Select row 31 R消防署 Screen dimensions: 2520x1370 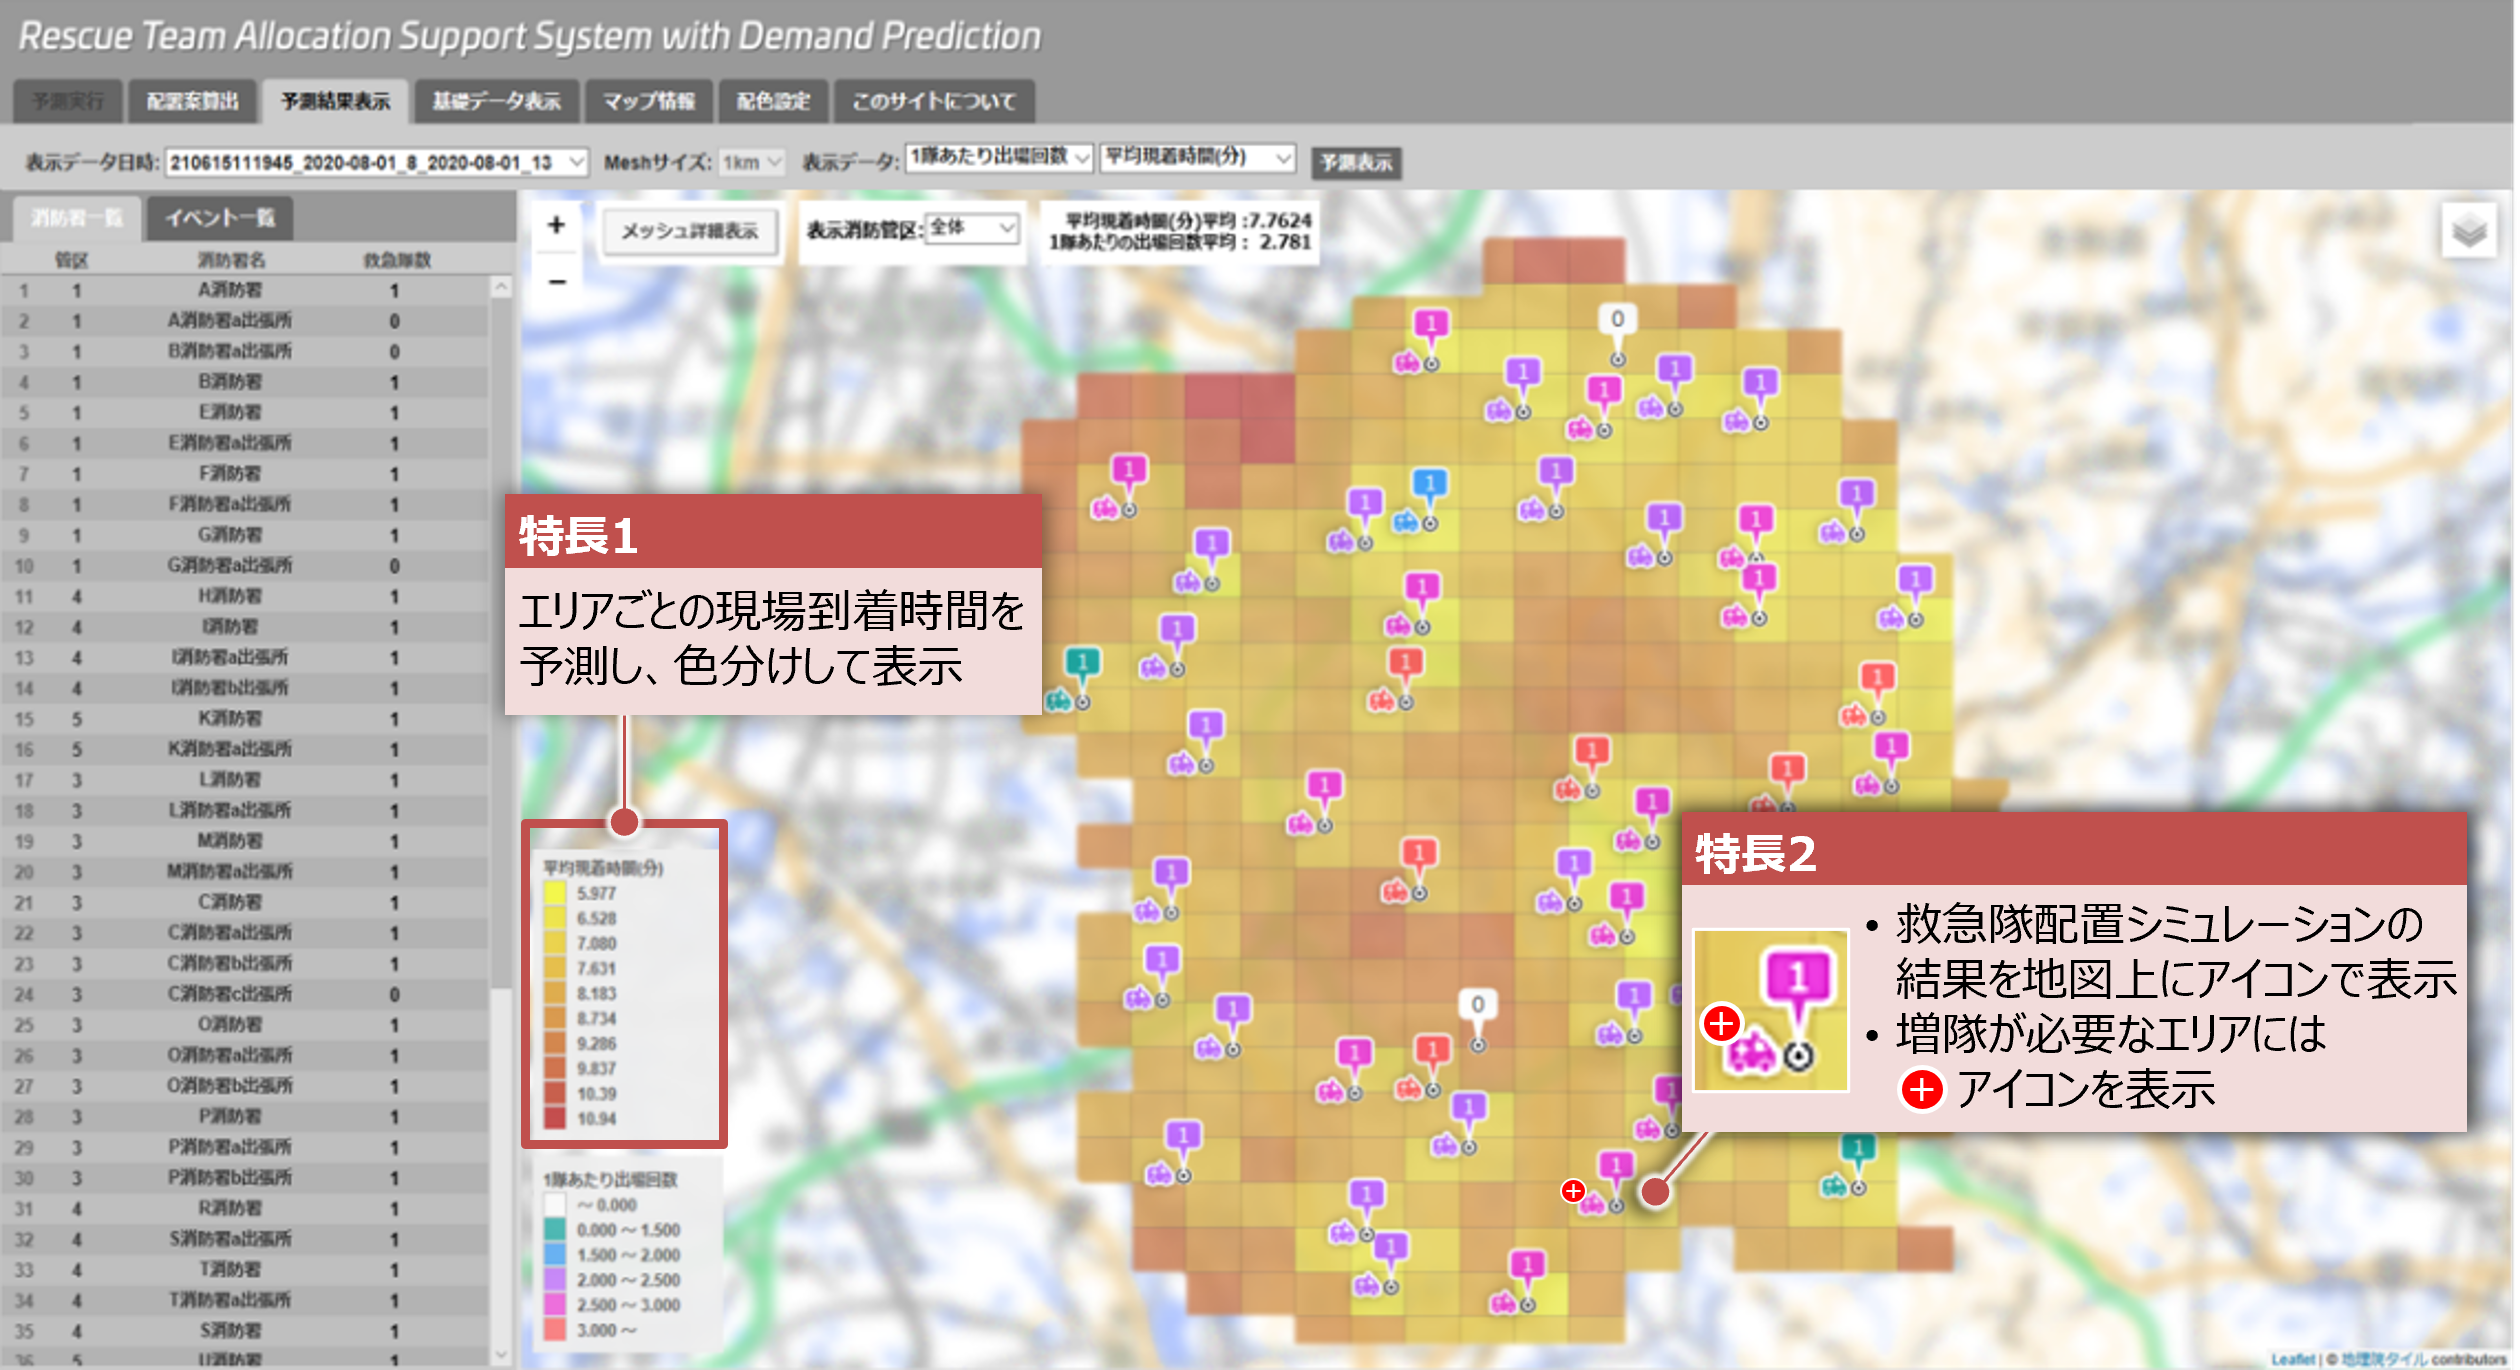coord(246,1208)
